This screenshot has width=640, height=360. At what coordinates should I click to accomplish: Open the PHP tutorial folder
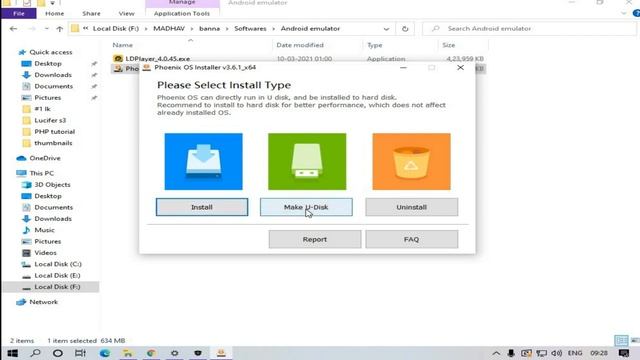[54, 132]
